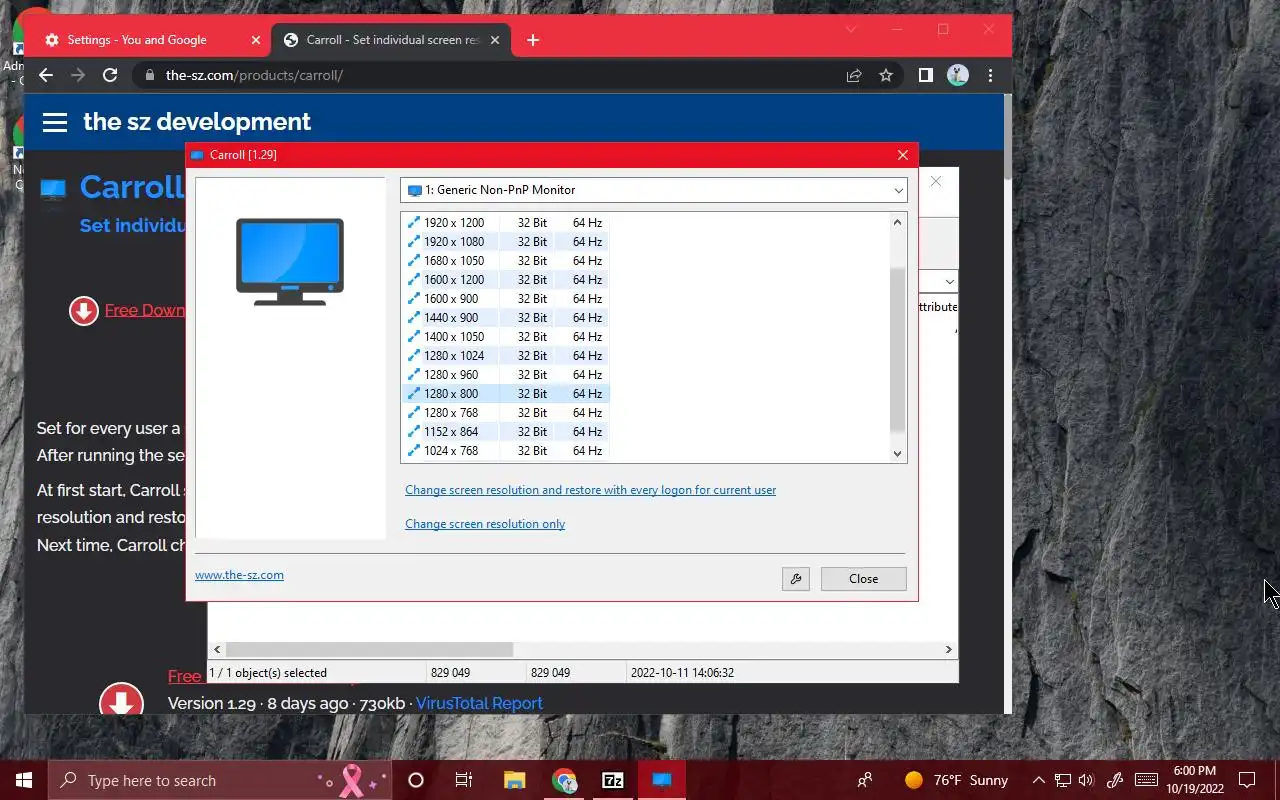
Task: Open the monitor selection dropdown
Action: click(x=654, y=190)
